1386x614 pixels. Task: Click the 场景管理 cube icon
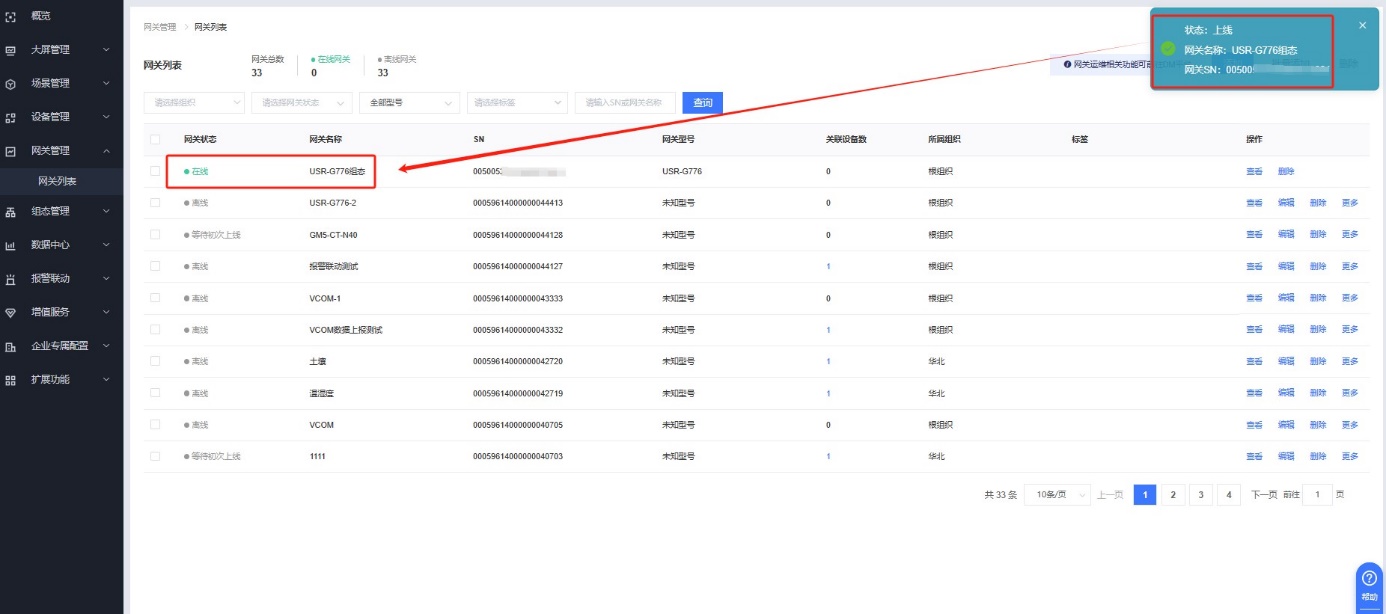[11, 84]
